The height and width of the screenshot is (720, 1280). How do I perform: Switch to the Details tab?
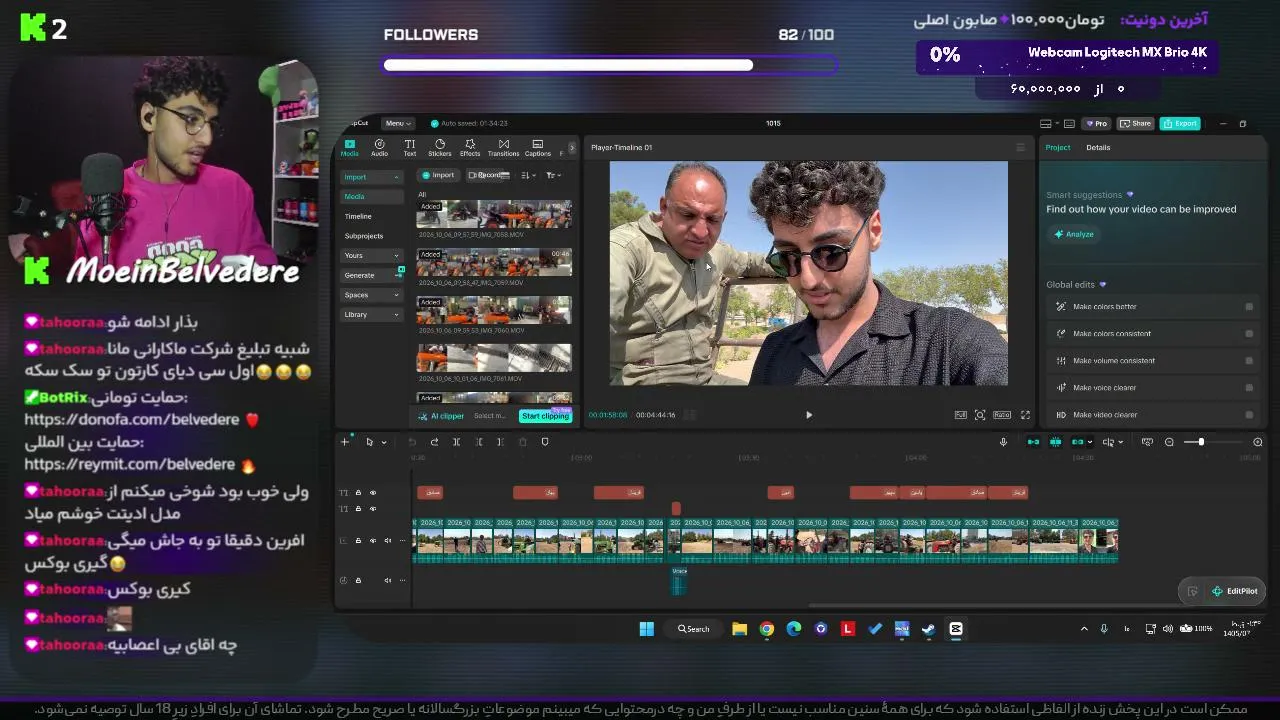pyautogui.click(x=1098, y=148)
